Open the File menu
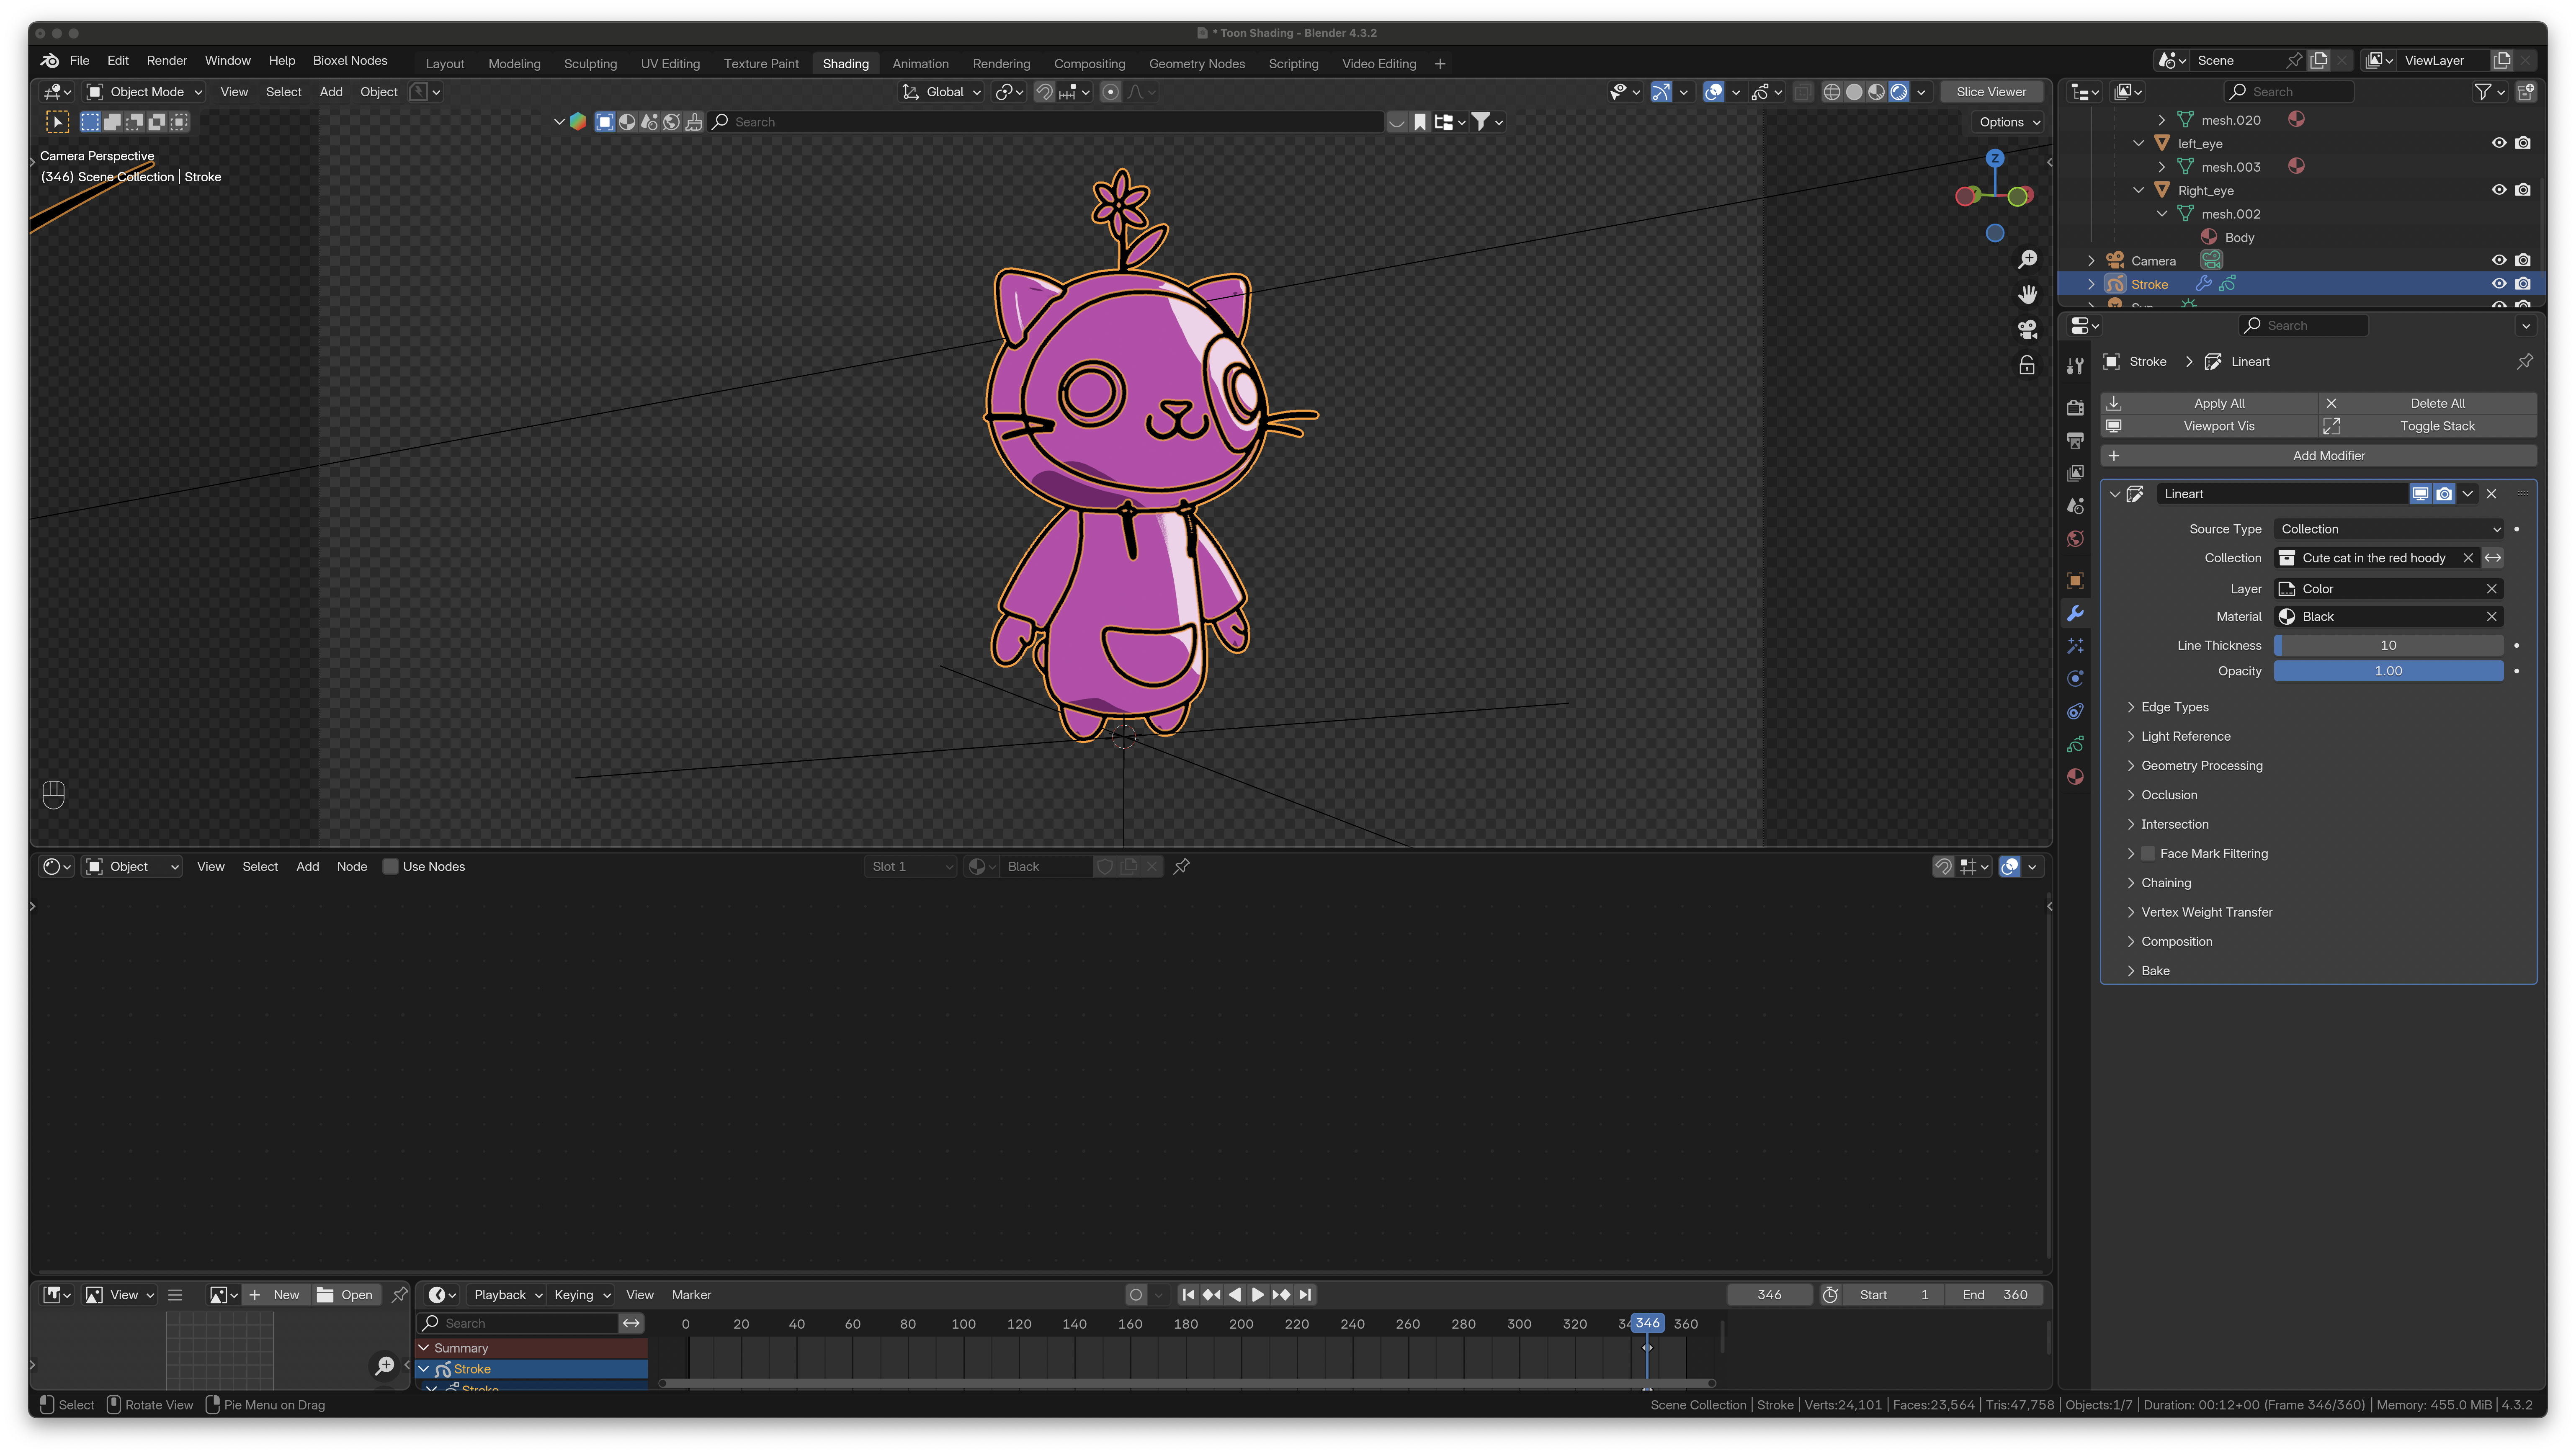Image resolution: width=2576 pixels, height=1453 pixels. pos(80,61)
